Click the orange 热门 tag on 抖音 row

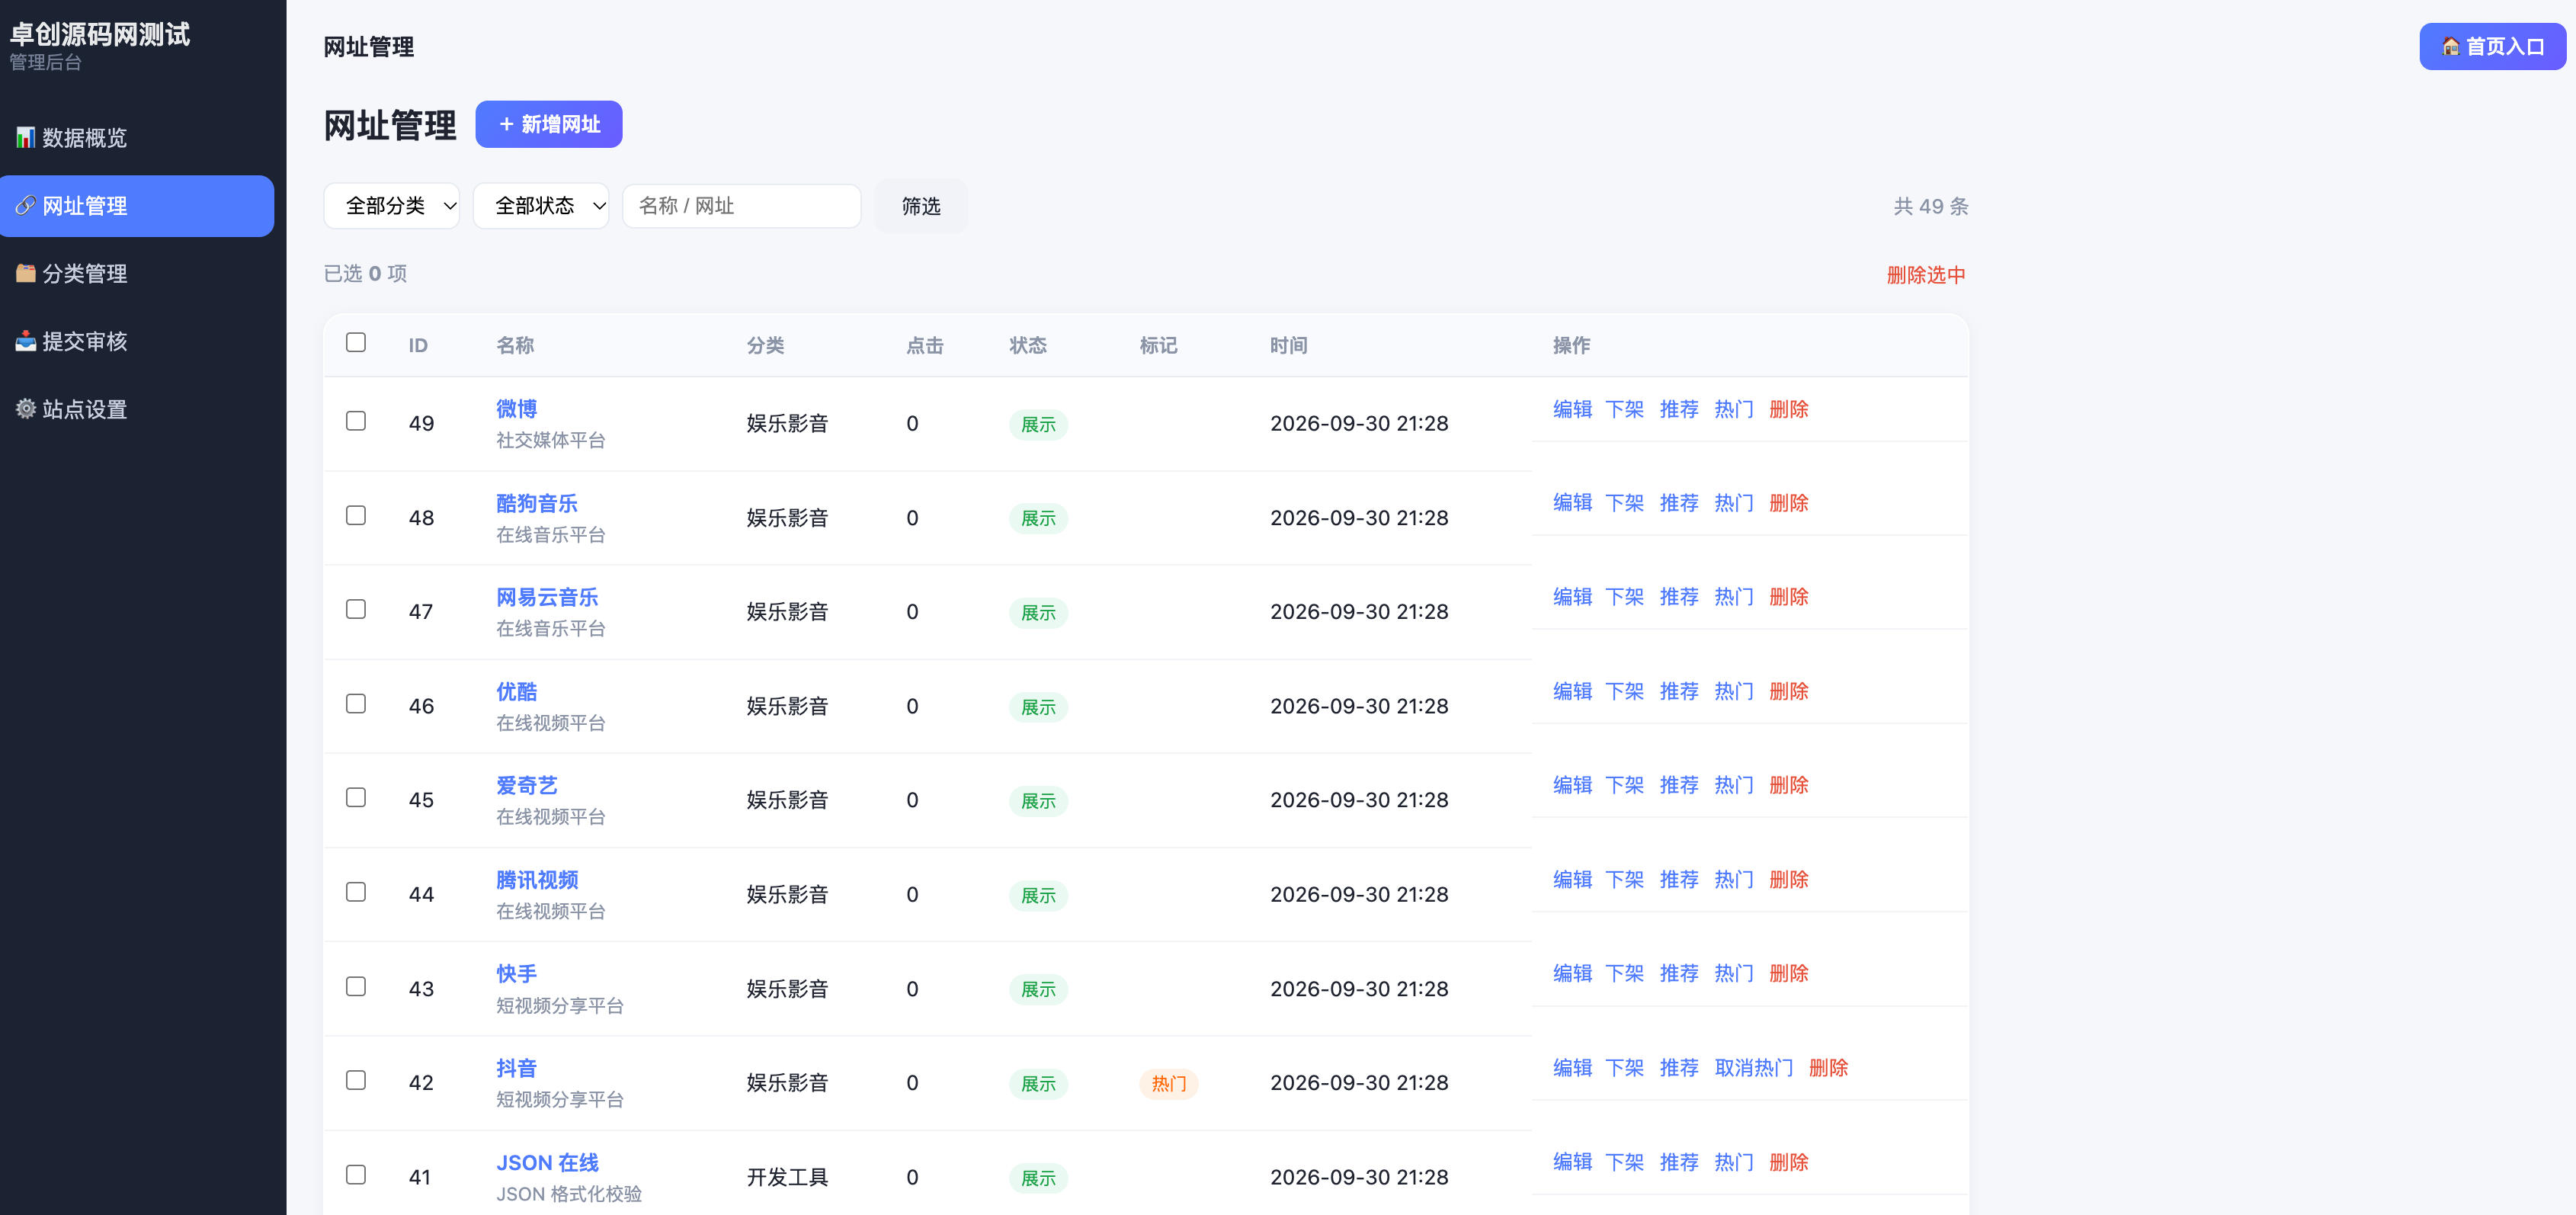point(1168,1084)
